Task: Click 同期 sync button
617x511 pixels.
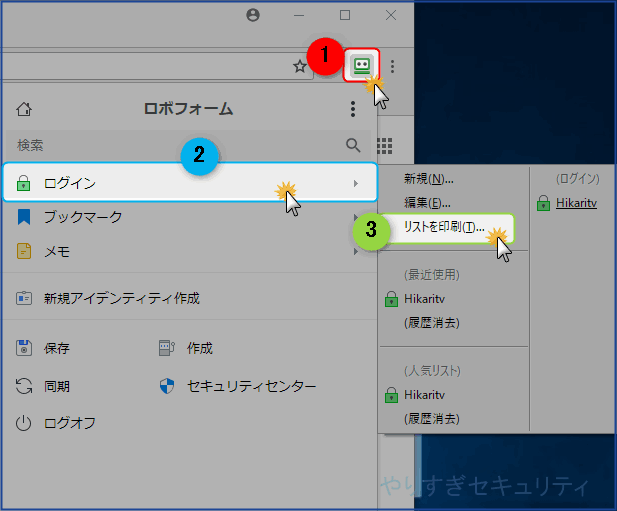Action: (57, 386)
